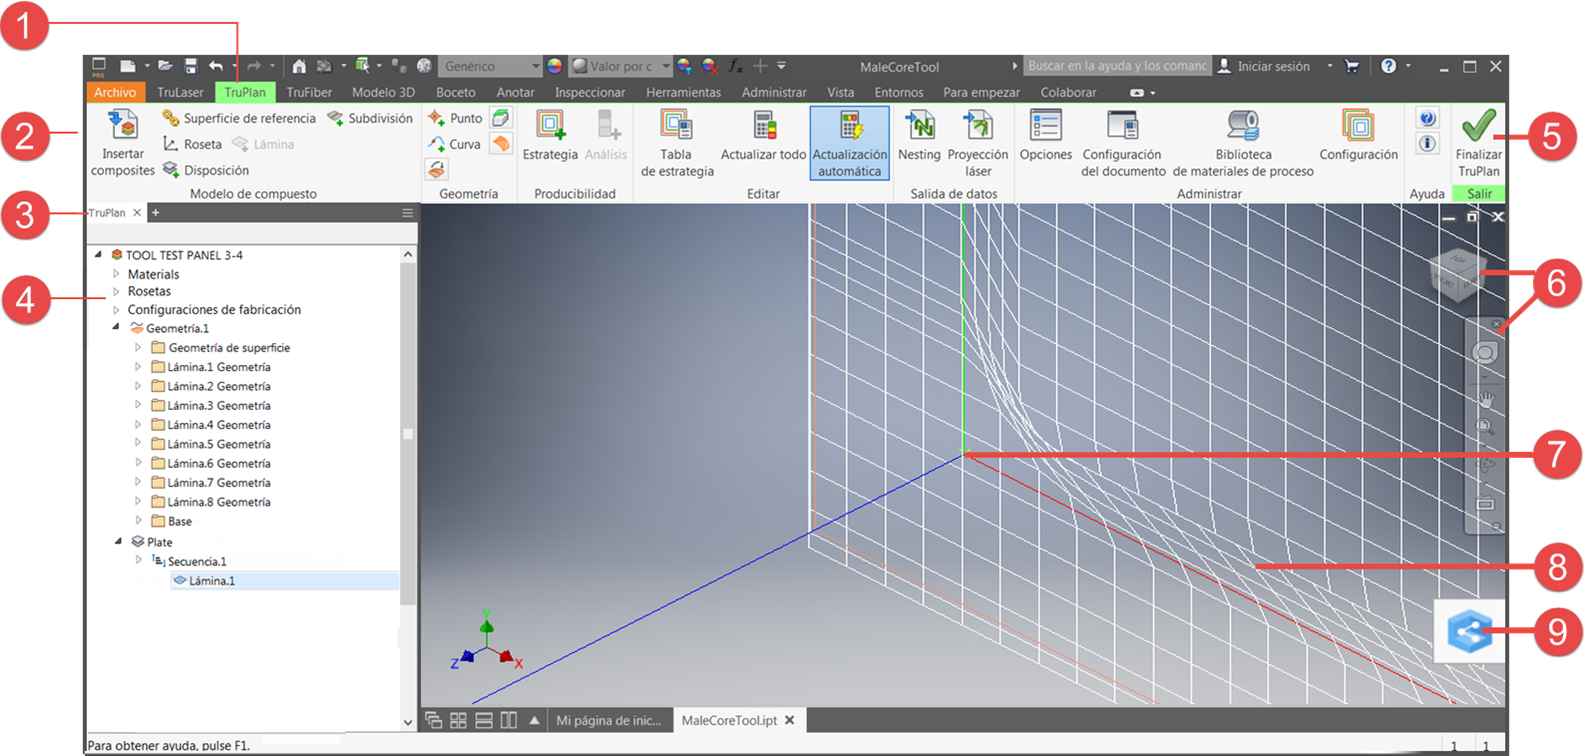Screen dimensions: 1586x756
Task: Click the orange surface icon beside Curva
Action: 501,144
